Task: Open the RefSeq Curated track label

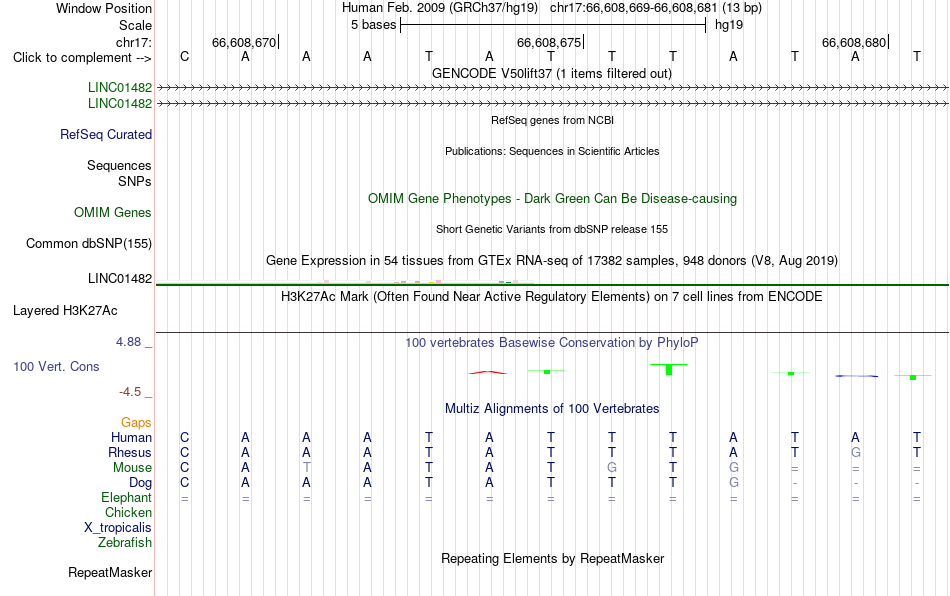Action: pos(106,134)
